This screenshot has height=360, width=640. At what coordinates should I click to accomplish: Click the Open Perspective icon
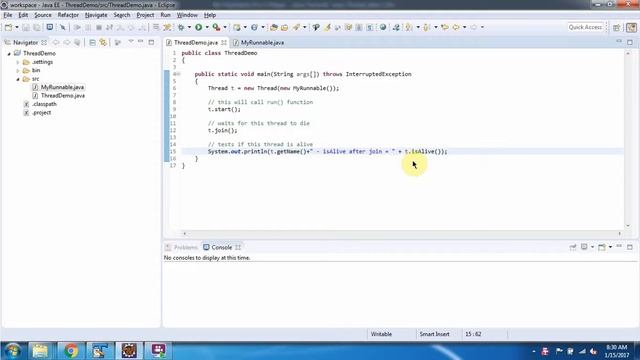pyautogui.click(x=617, y=27)
